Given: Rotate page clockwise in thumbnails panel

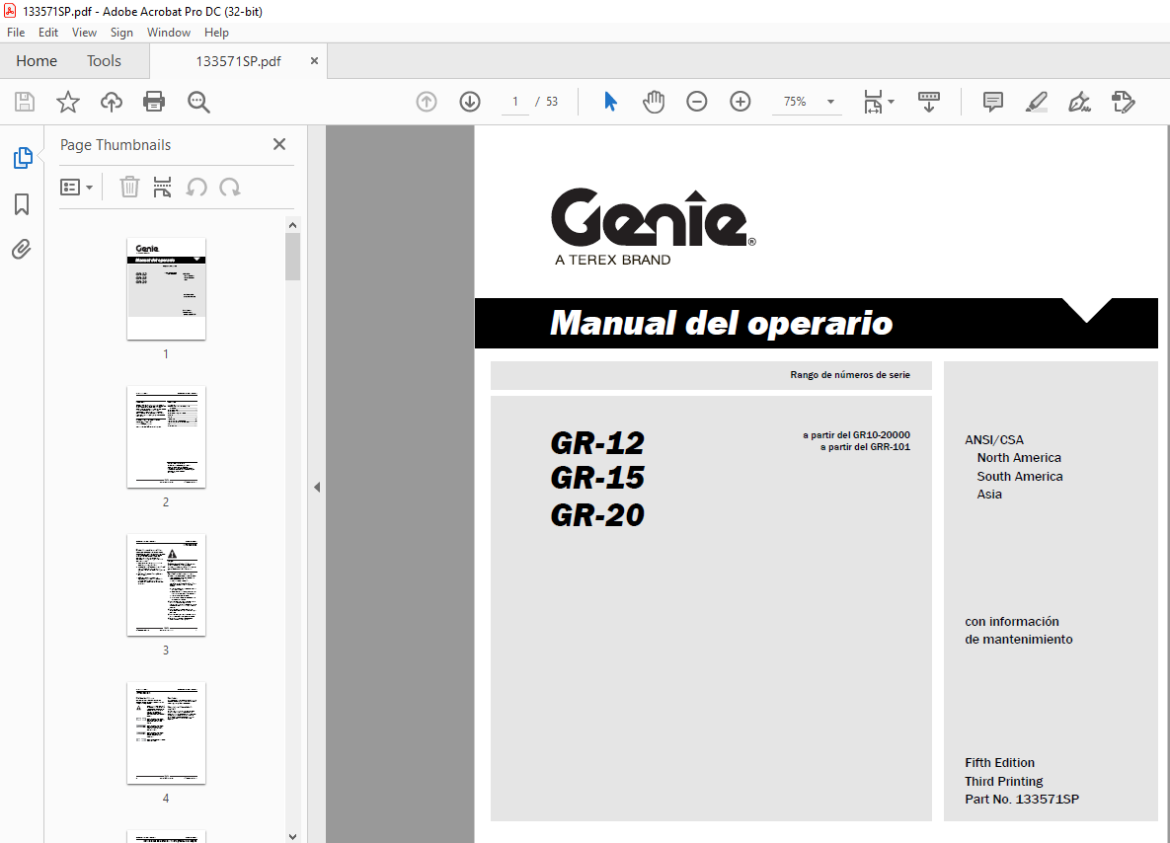Looking at the screenshot, I should [230, 187].
